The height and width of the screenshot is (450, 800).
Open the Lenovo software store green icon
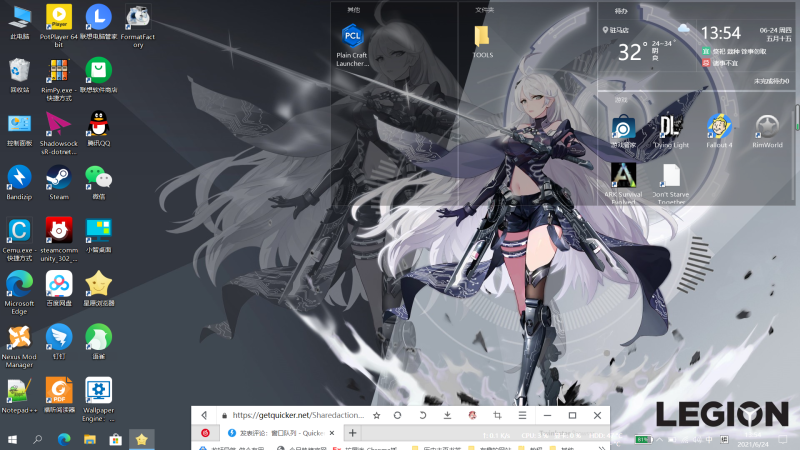click(98, 76)
